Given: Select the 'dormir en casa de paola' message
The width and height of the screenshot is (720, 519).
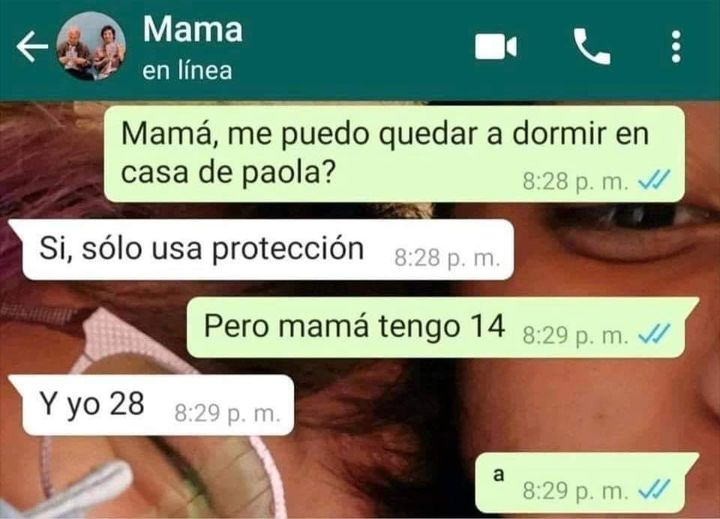Looking at the screenshot, I should pyautogui.click(x=394, y=154).
